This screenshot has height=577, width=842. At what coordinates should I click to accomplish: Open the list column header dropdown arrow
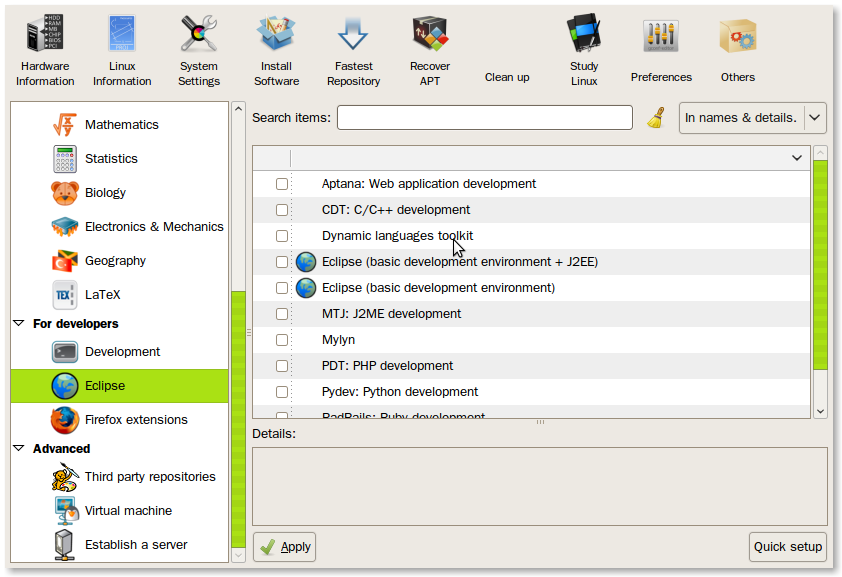797,158
